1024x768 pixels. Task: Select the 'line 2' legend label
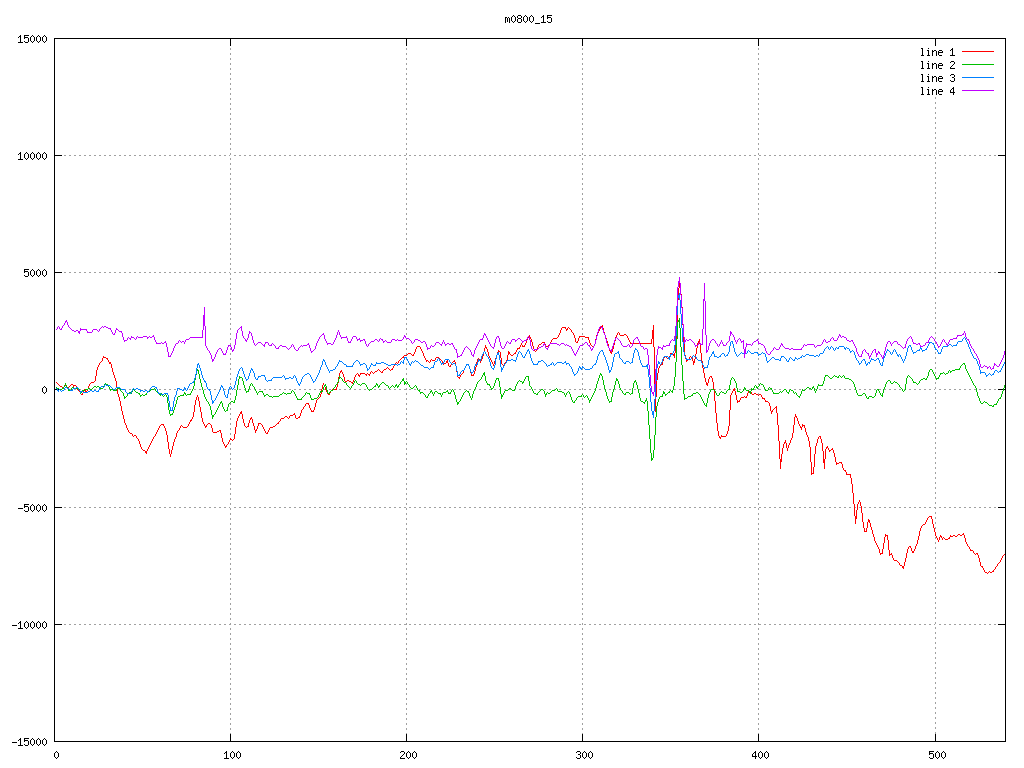[x=937, y=65]
